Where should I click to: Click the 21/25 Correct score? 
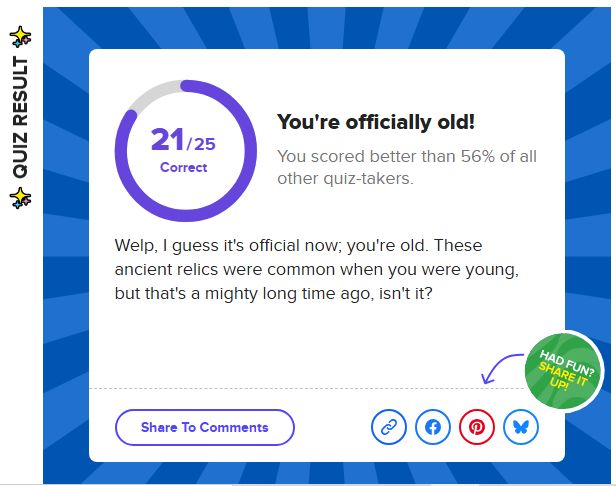183,149
